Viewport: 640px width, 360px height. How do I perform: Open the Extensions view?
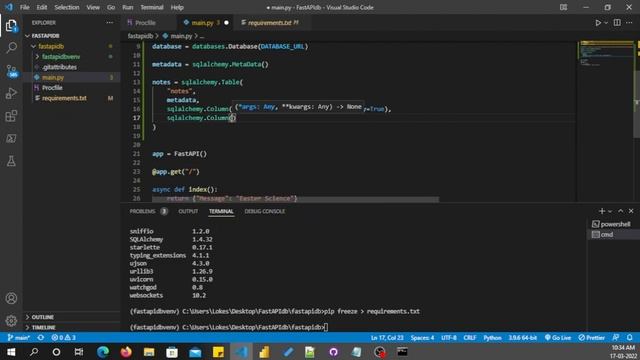click(x=11, y=116)
